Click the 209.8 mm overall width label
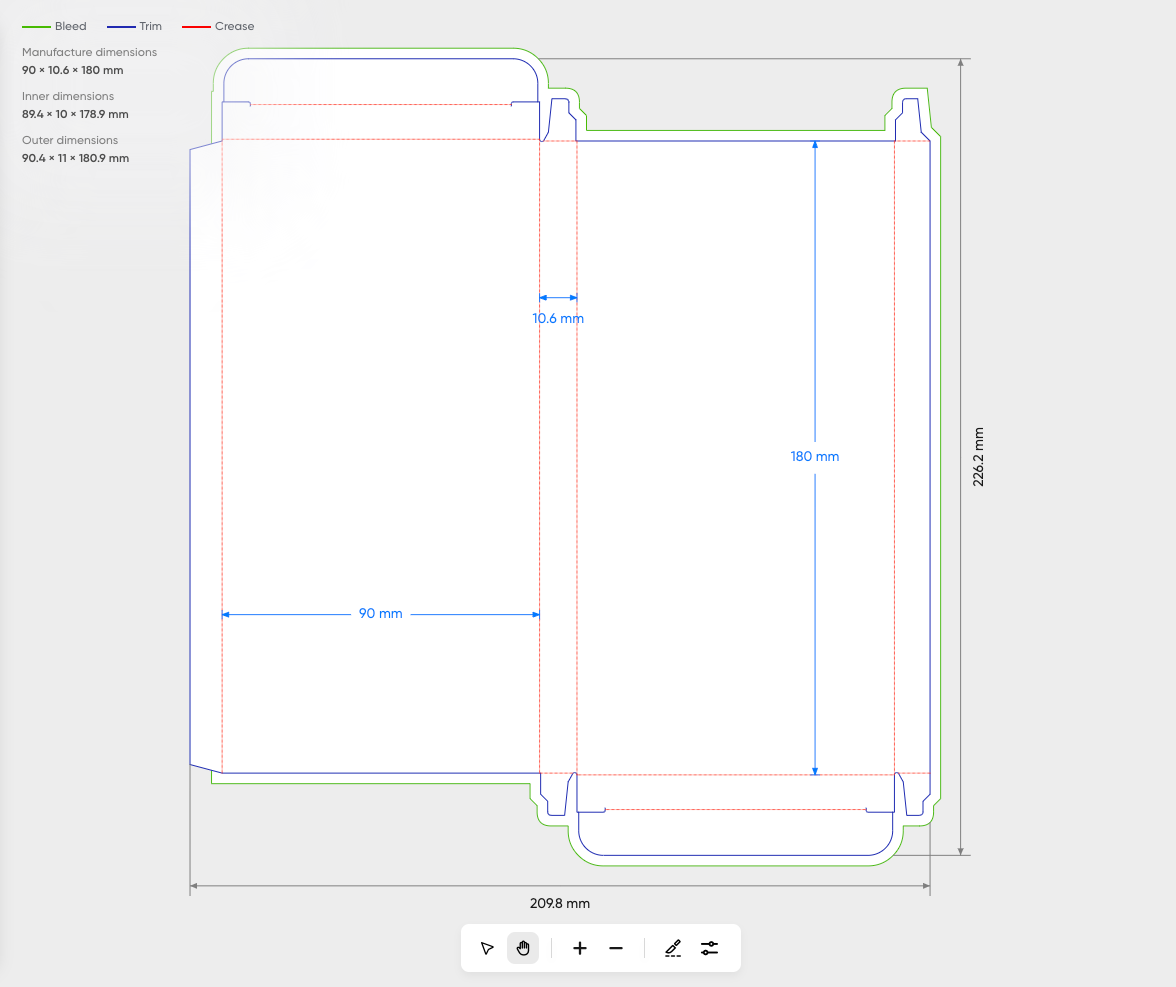 (x=559, y=904)
